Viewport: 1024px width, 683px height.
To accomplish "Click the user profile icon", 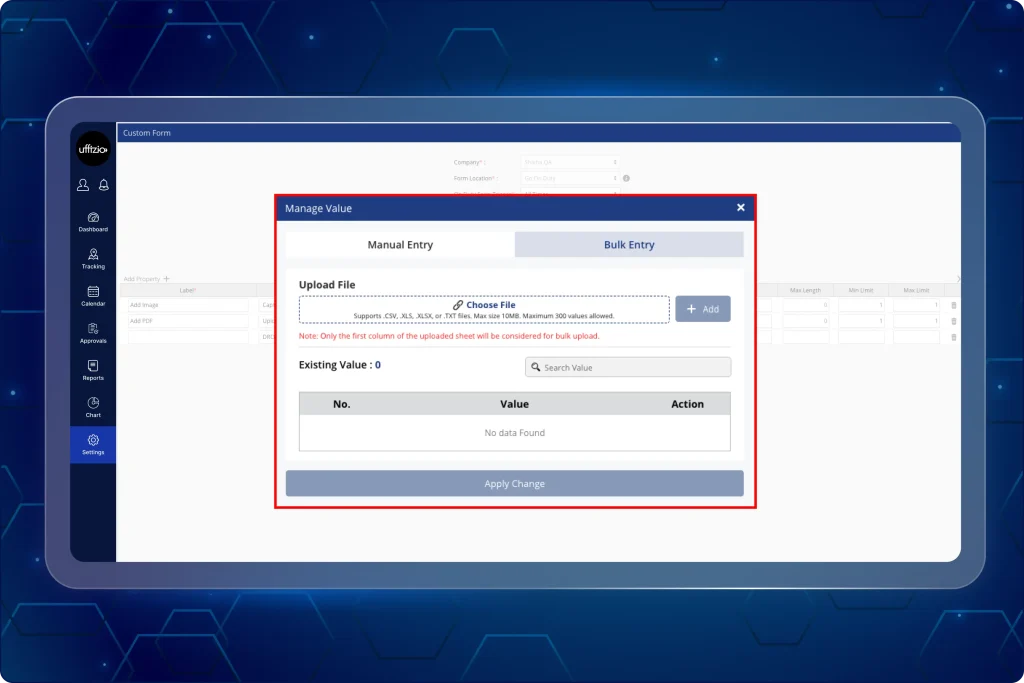I will click(x=83, y=185).
